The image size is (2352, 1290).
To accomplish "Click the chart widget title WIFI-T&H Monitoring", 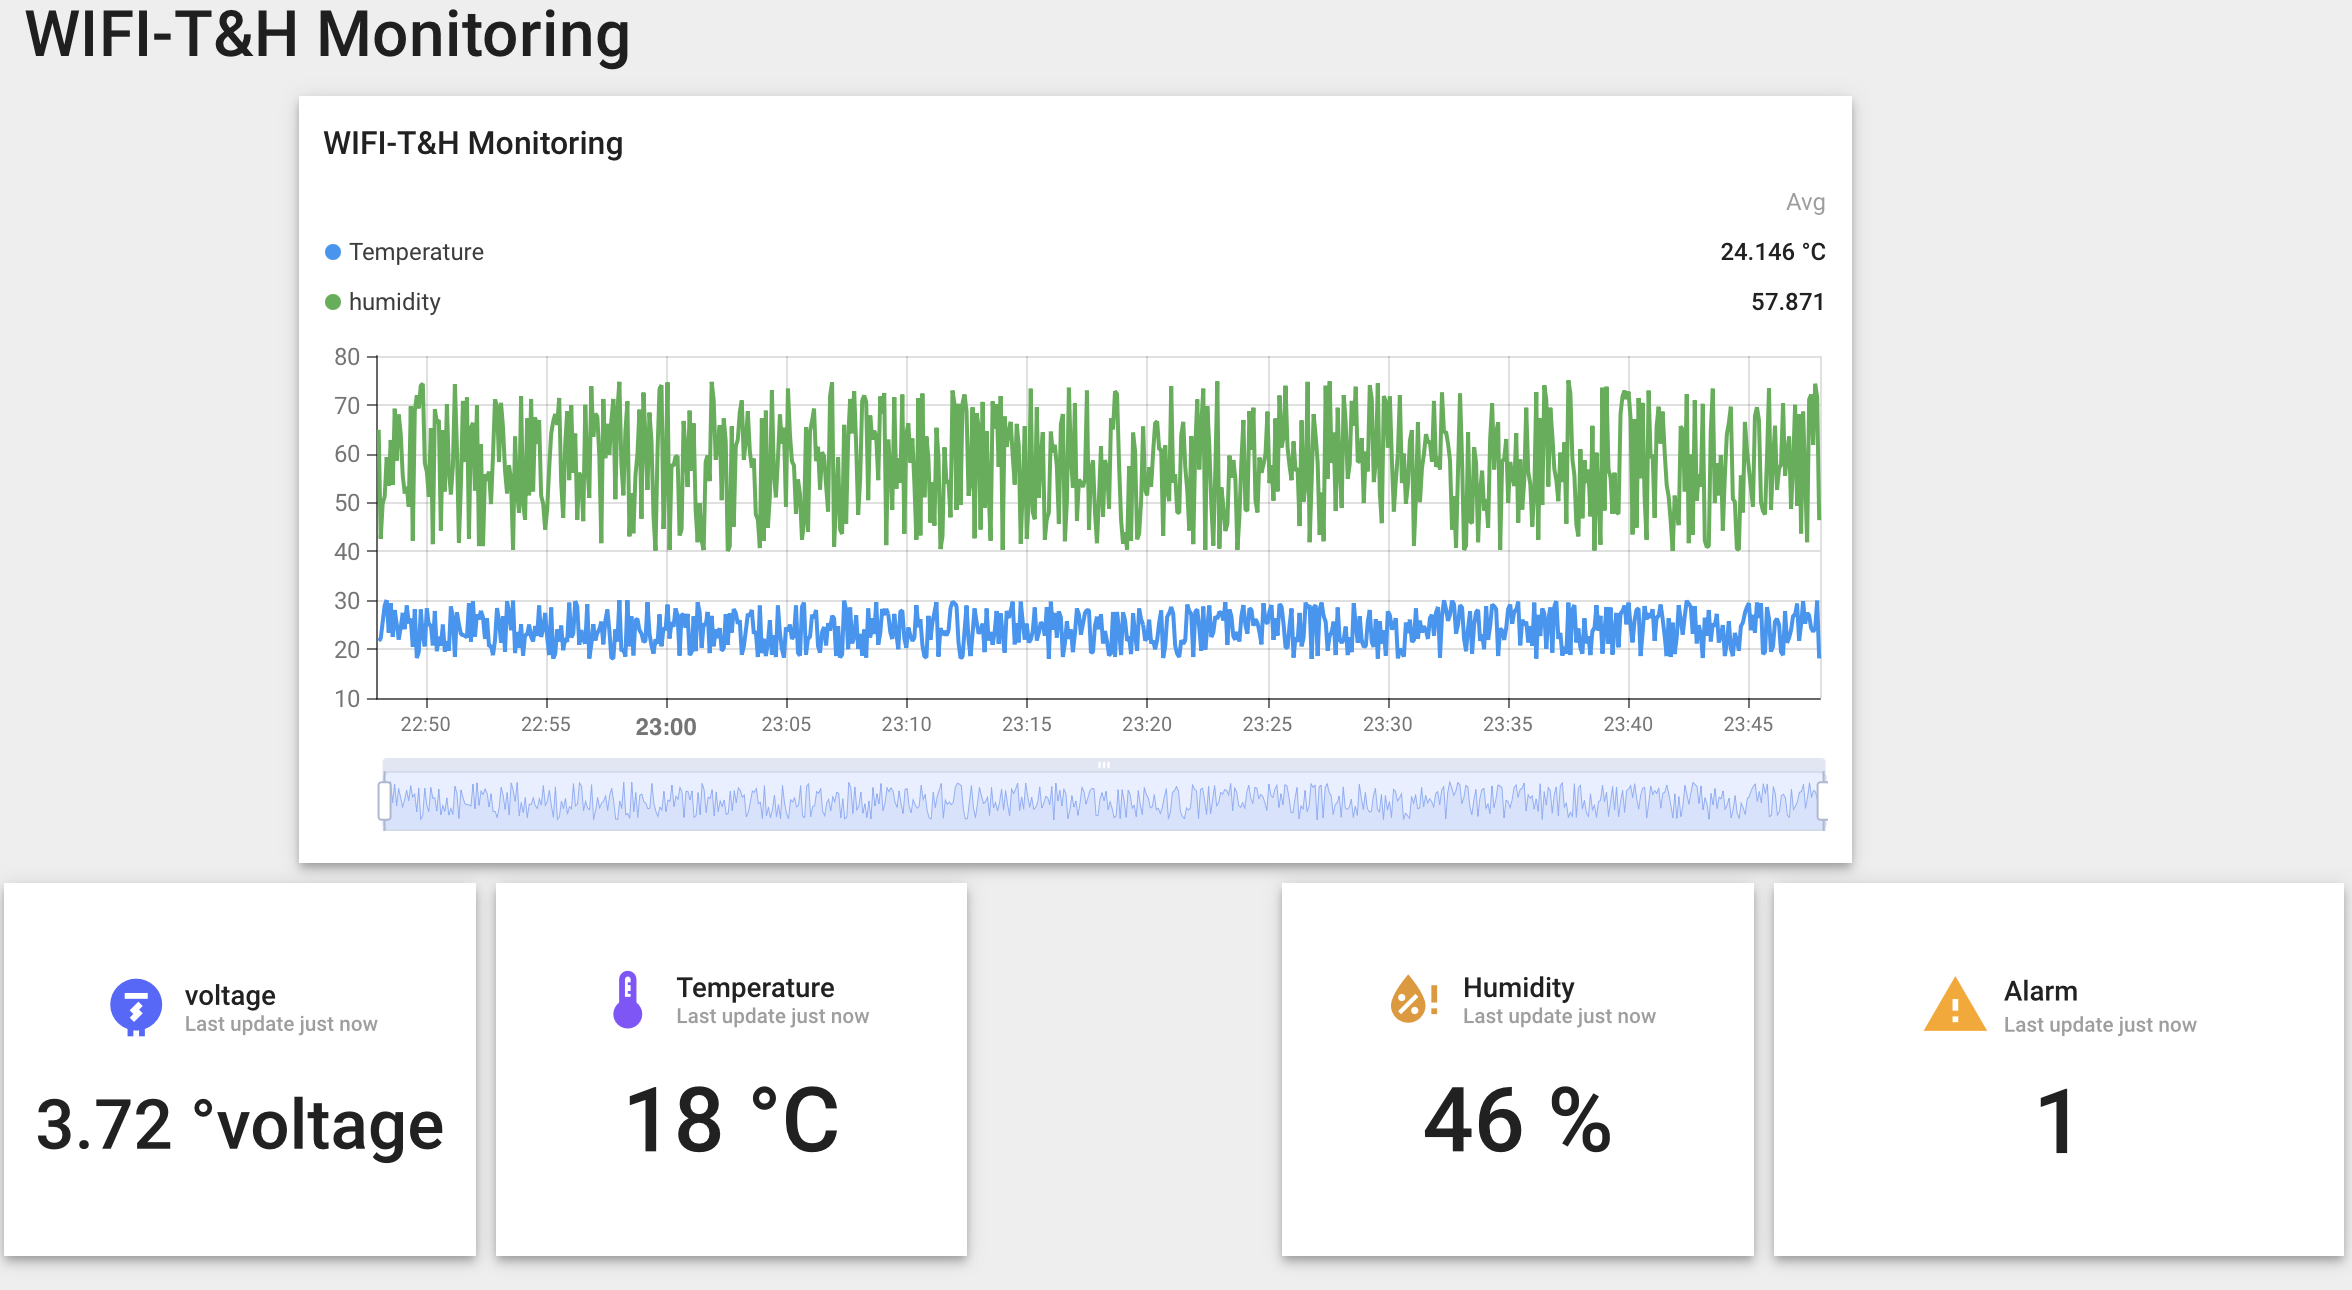I will [x=473, y=144].
